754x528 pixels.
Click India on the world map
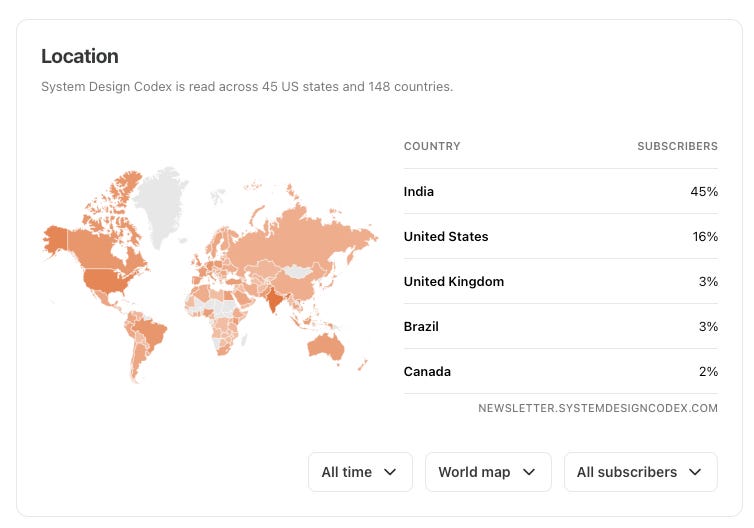(273, 299)
